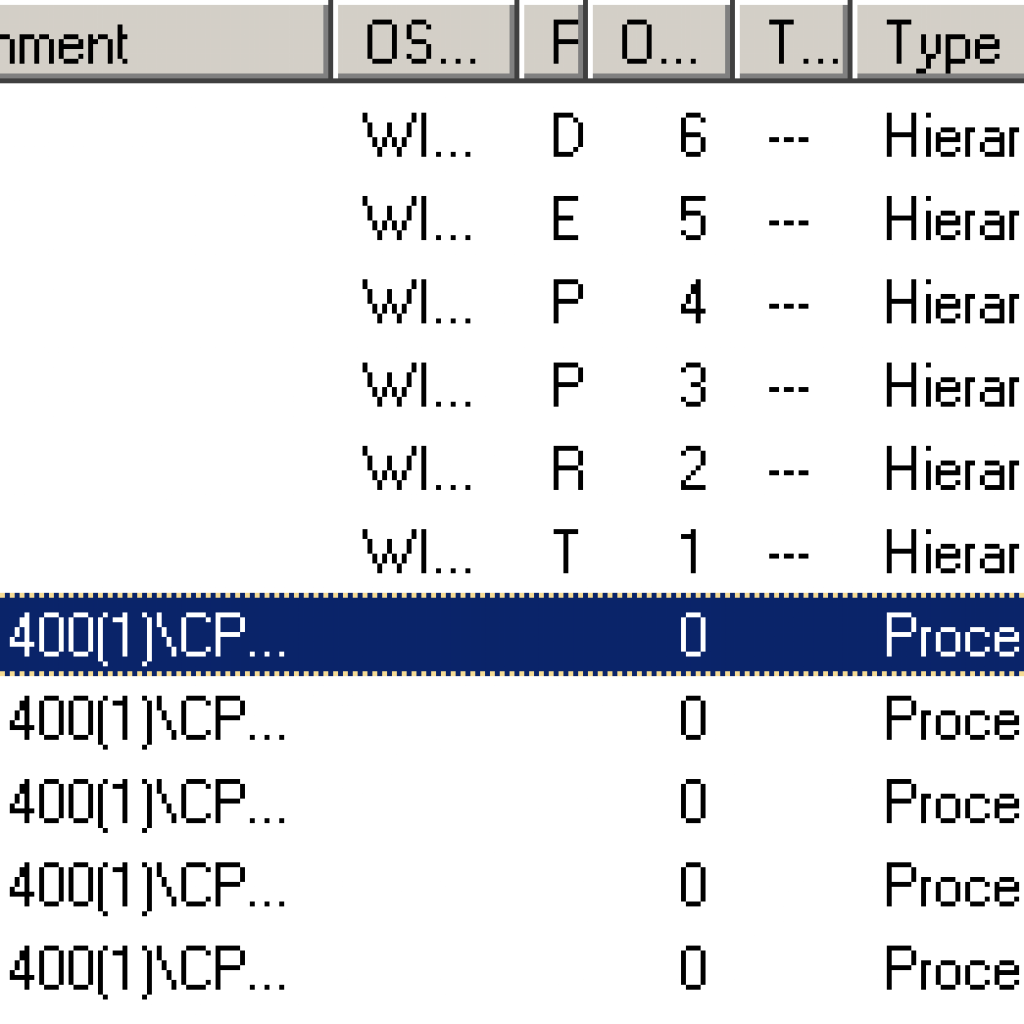This screenshot has height=1024, width=1024.
Task: Click the '---' cell in row E
Action: pos(789,223)
